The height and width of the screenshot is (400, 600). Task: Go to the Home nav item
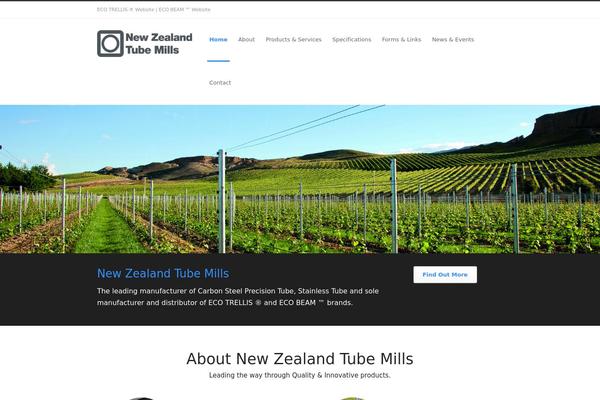click(x=218, y=39)
